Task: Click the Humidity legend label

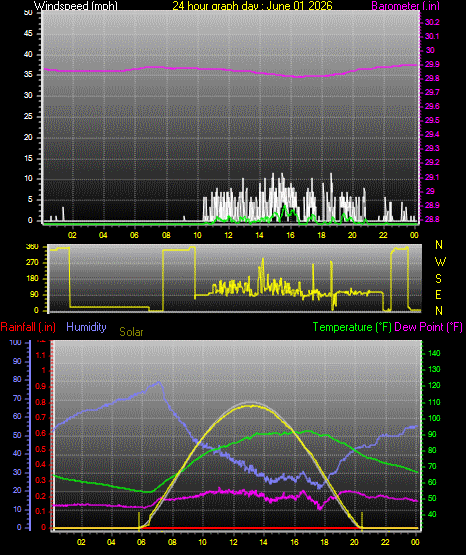Action: (x=86, y=327)
